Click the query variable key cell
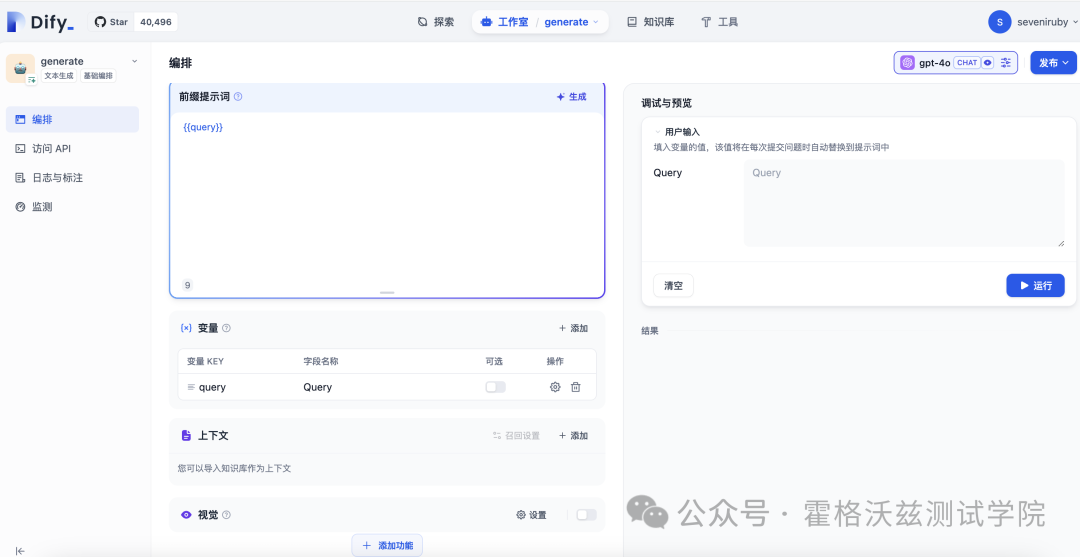This screenshot has height=557, width=1080. pyautogui.click(x=212, y=388)
